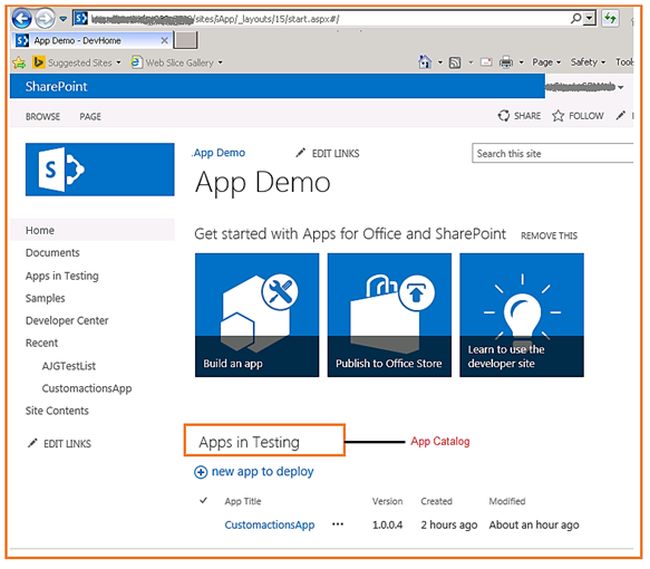
Task: Click the Publish to Office Store tile
Action: [389, 315]
